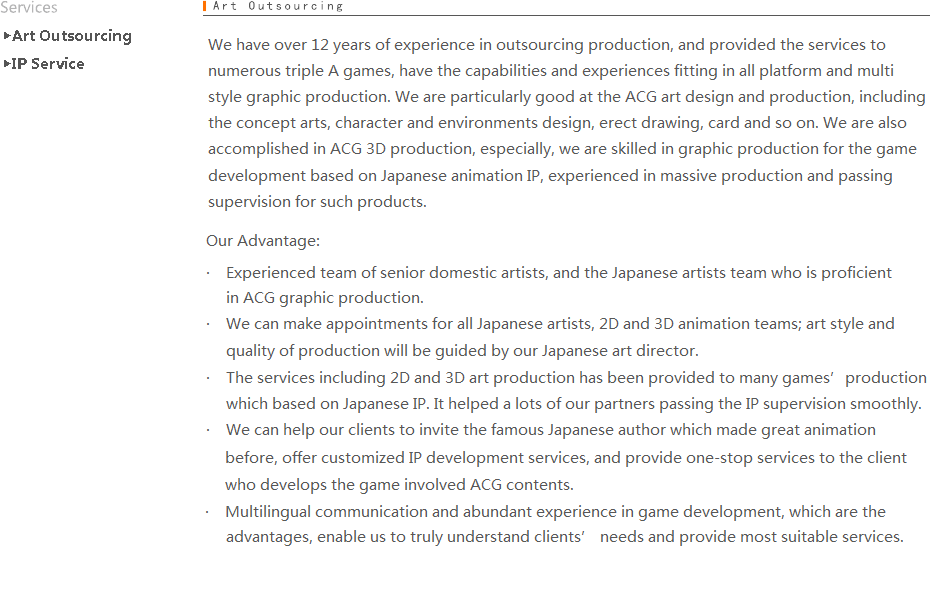930x597 pixels.
Task: Open the IP Service sidebar link
Action: coord(48,64)
